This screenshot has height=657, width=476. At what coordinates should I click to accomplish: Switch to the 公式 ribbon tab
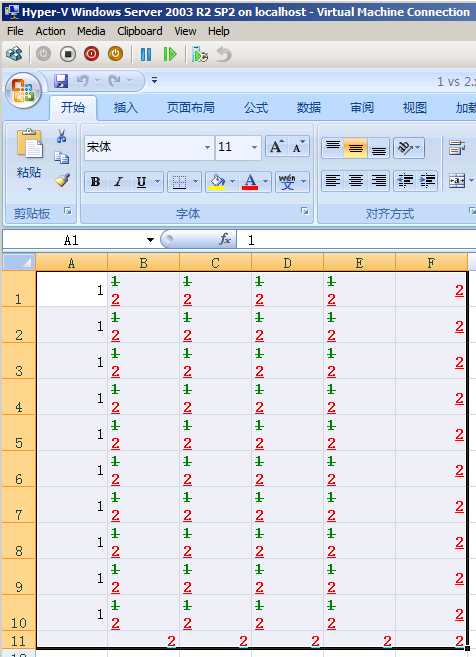coord(256,108)
